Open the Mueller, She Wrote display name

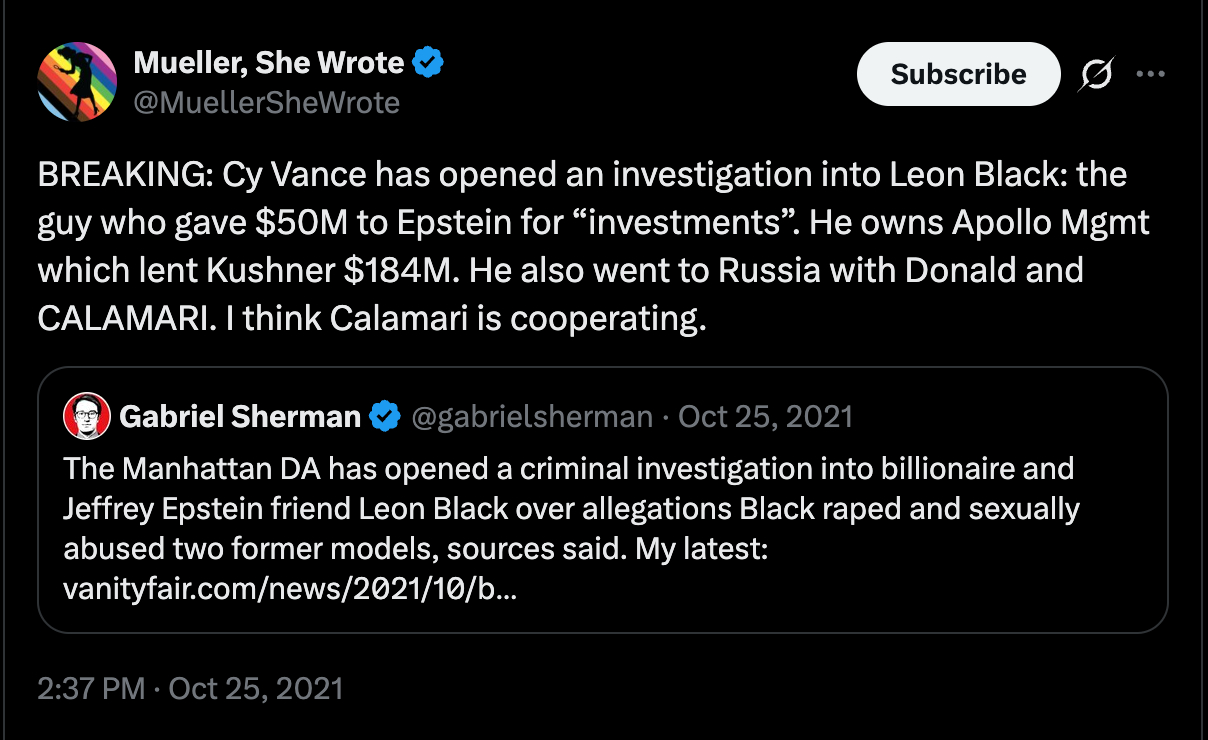pyautogui.click(x=268, y=64)
